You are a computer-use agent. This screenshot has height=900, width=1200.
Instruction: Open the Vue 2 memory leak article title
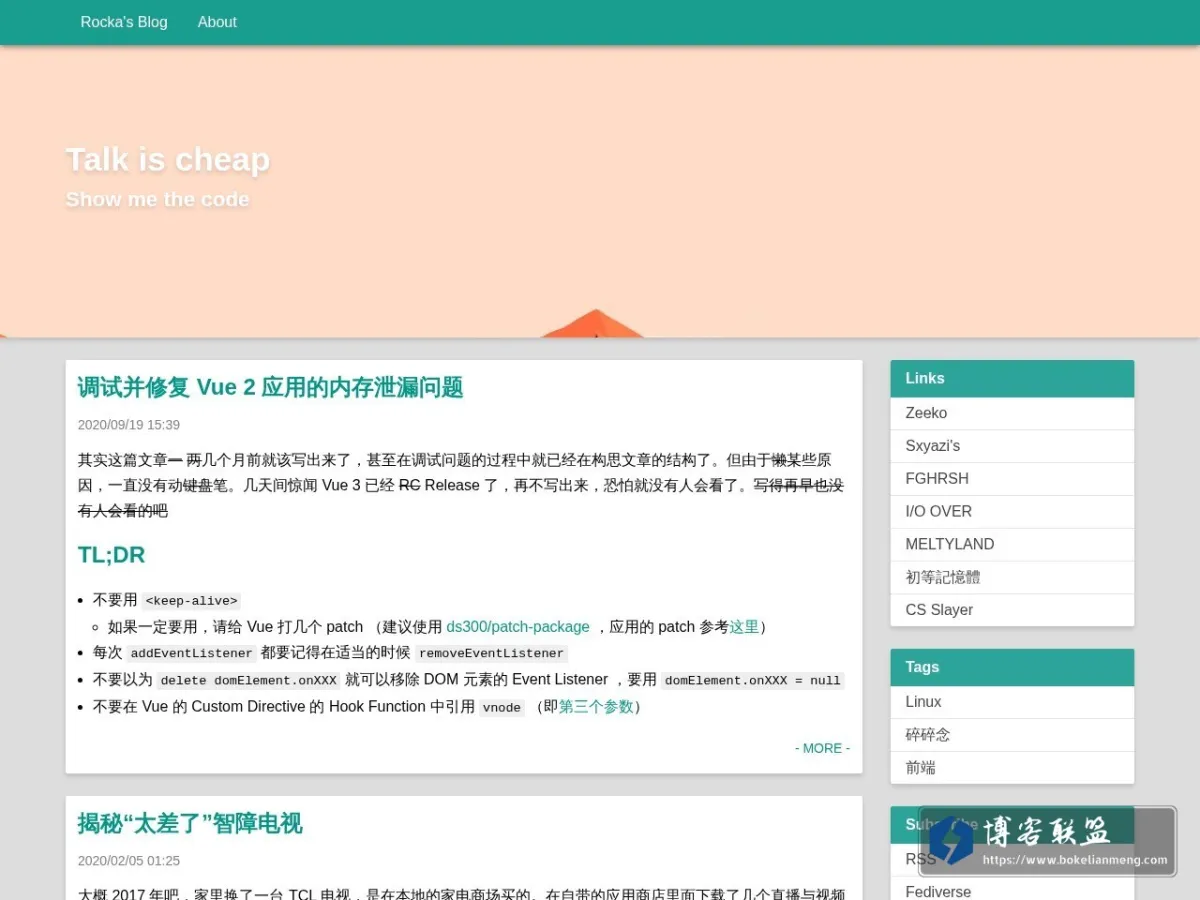(x=270, y=388)
